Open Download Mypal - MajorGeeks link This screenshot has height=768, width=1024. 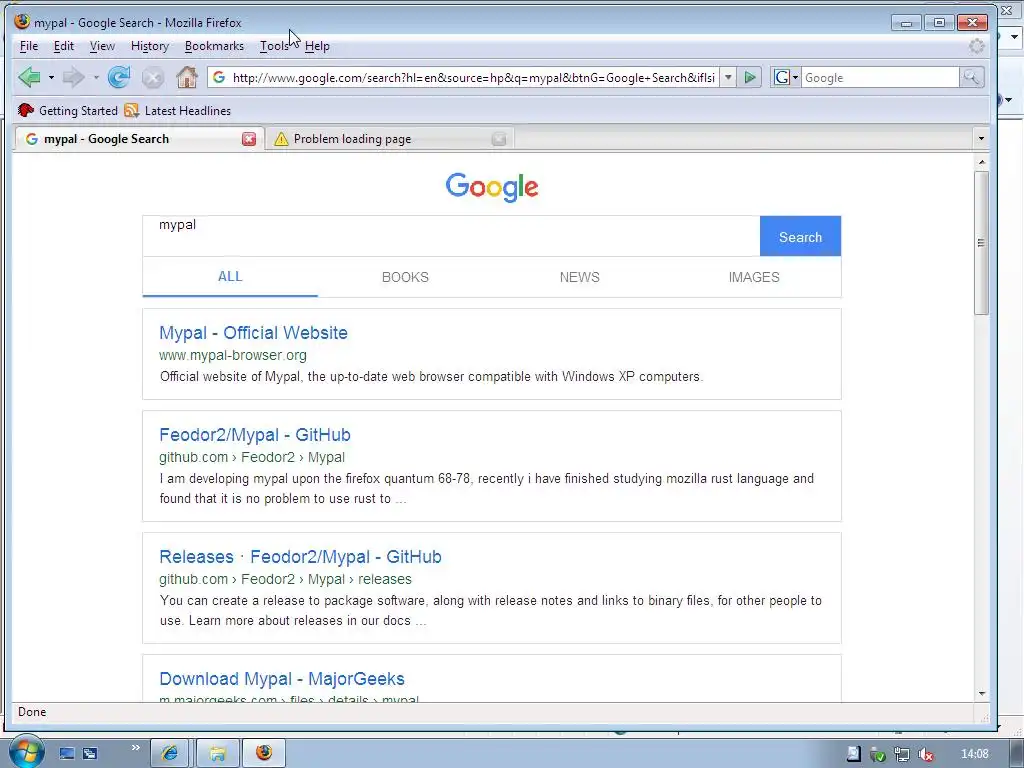281,679
